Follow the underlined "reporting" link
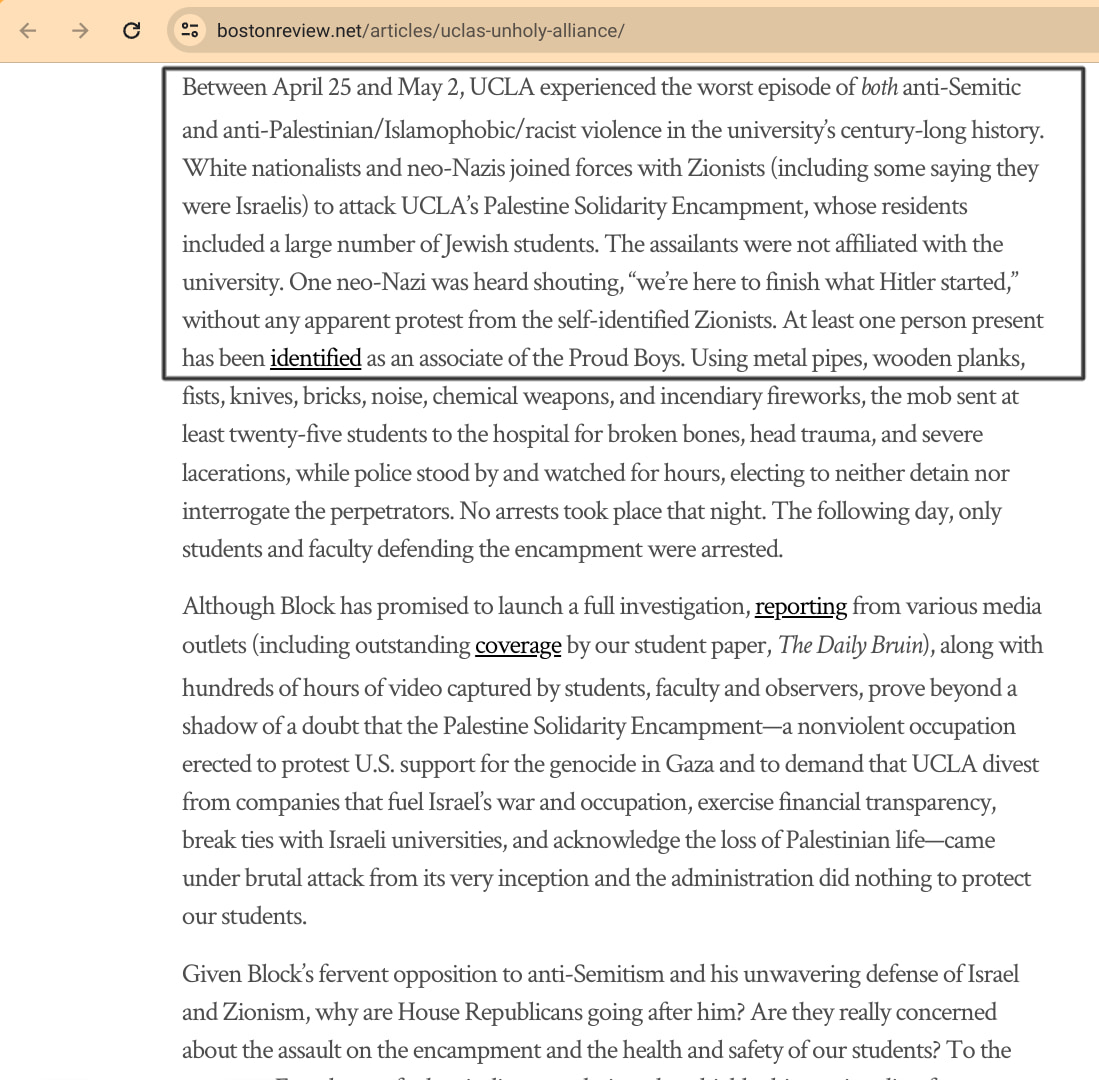1099x1080 pixels. pyautogui.click(x=800, y=607)
